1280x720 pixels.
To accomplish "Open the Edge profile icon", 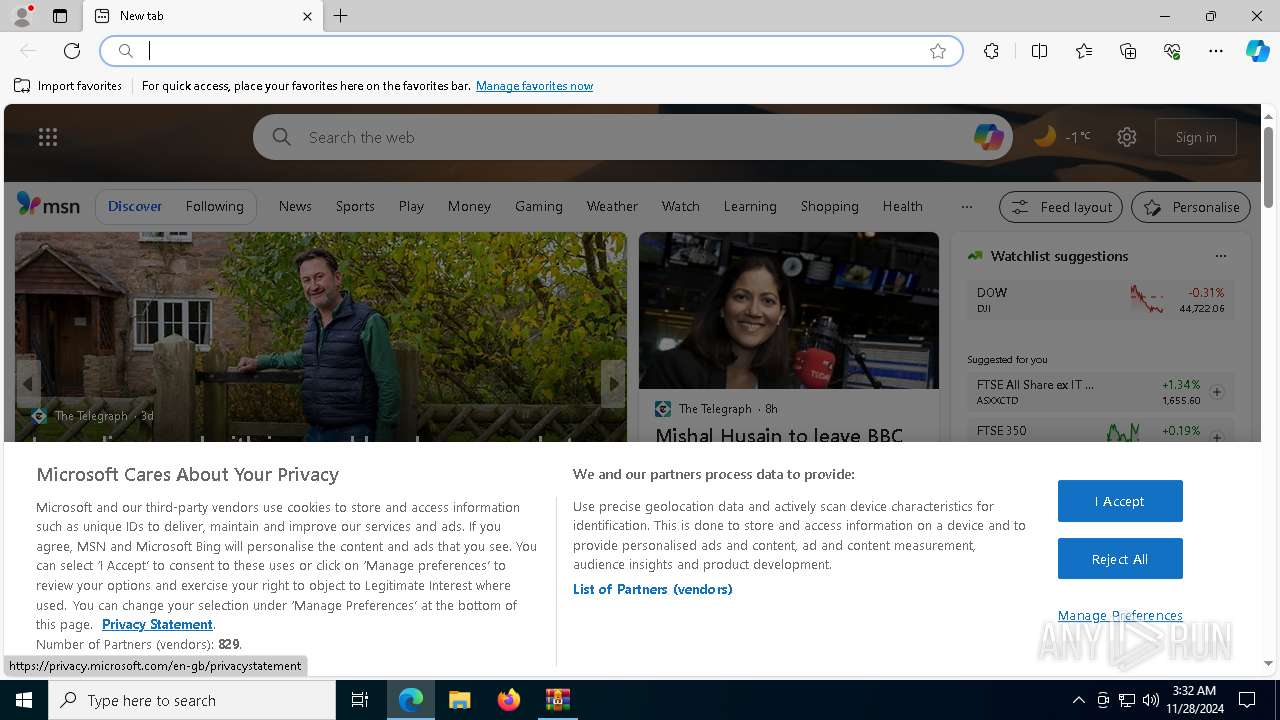I will pos(22,16).
